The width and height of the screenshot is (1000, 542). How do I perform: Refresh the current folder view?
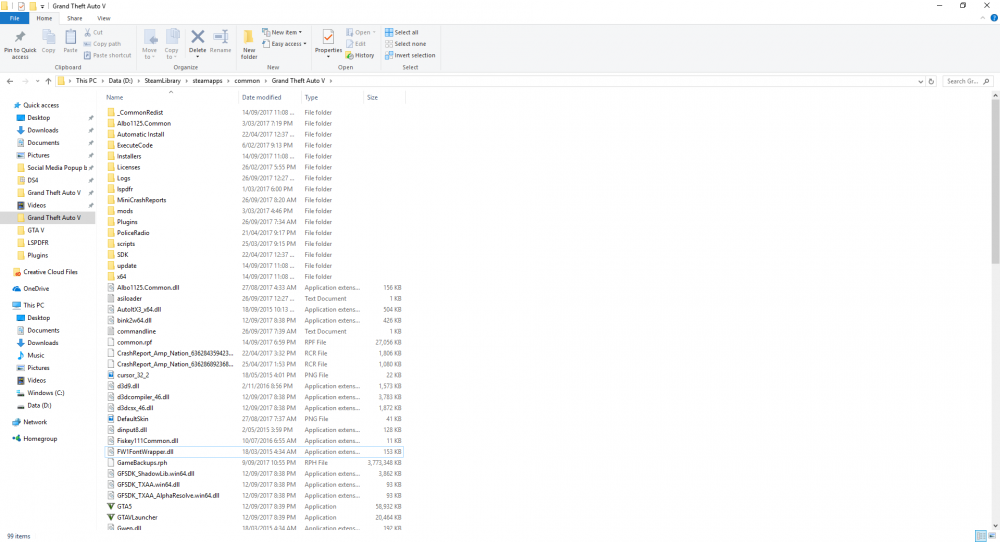931,81
